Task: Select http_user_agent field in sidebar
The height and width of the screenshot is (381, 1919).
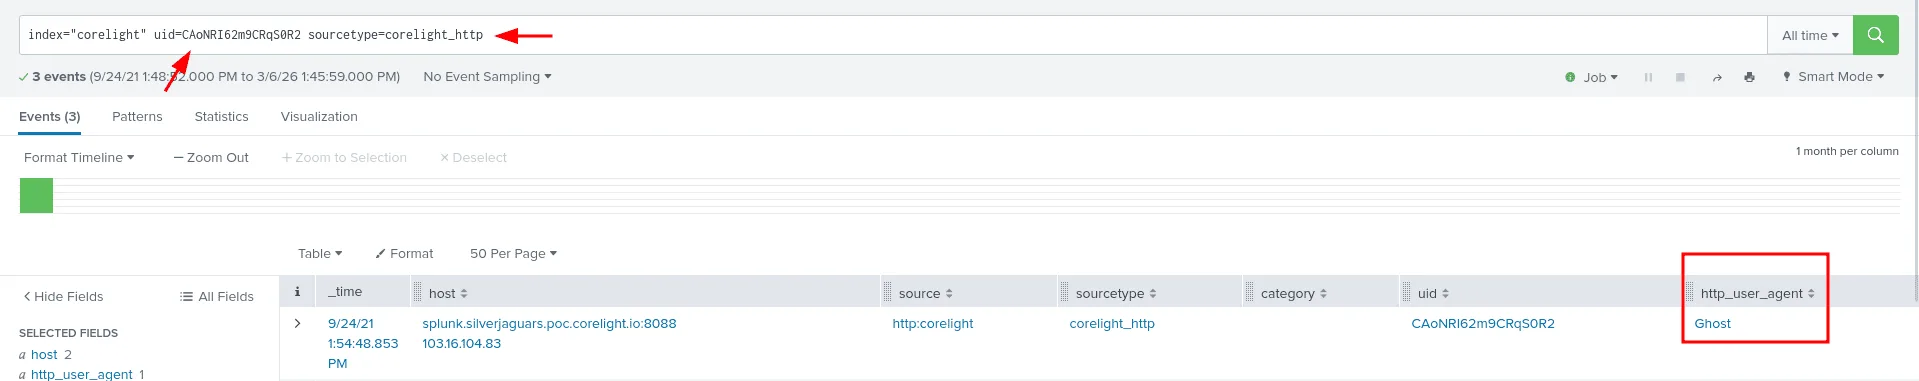Action: click(81, 374)
